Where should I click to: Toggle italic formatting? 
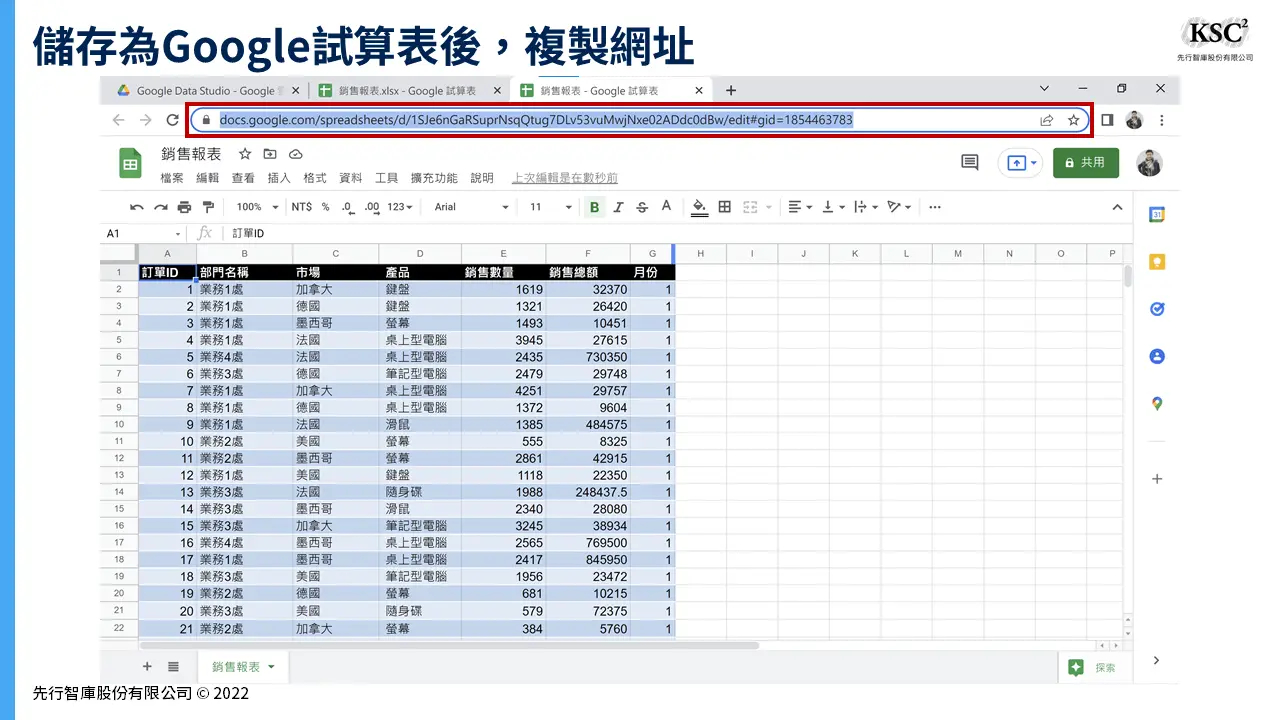[618, 207]
